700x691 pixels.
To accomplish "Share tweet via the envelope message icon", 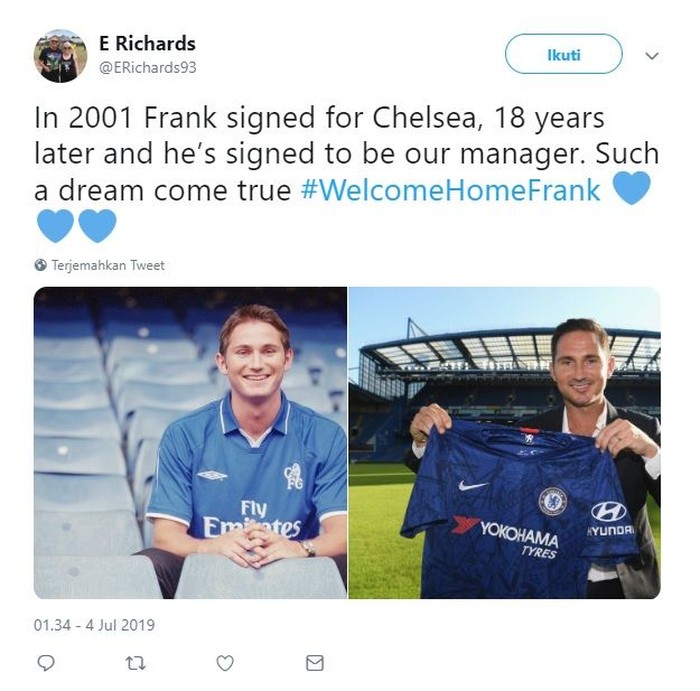I will [314, 663].
